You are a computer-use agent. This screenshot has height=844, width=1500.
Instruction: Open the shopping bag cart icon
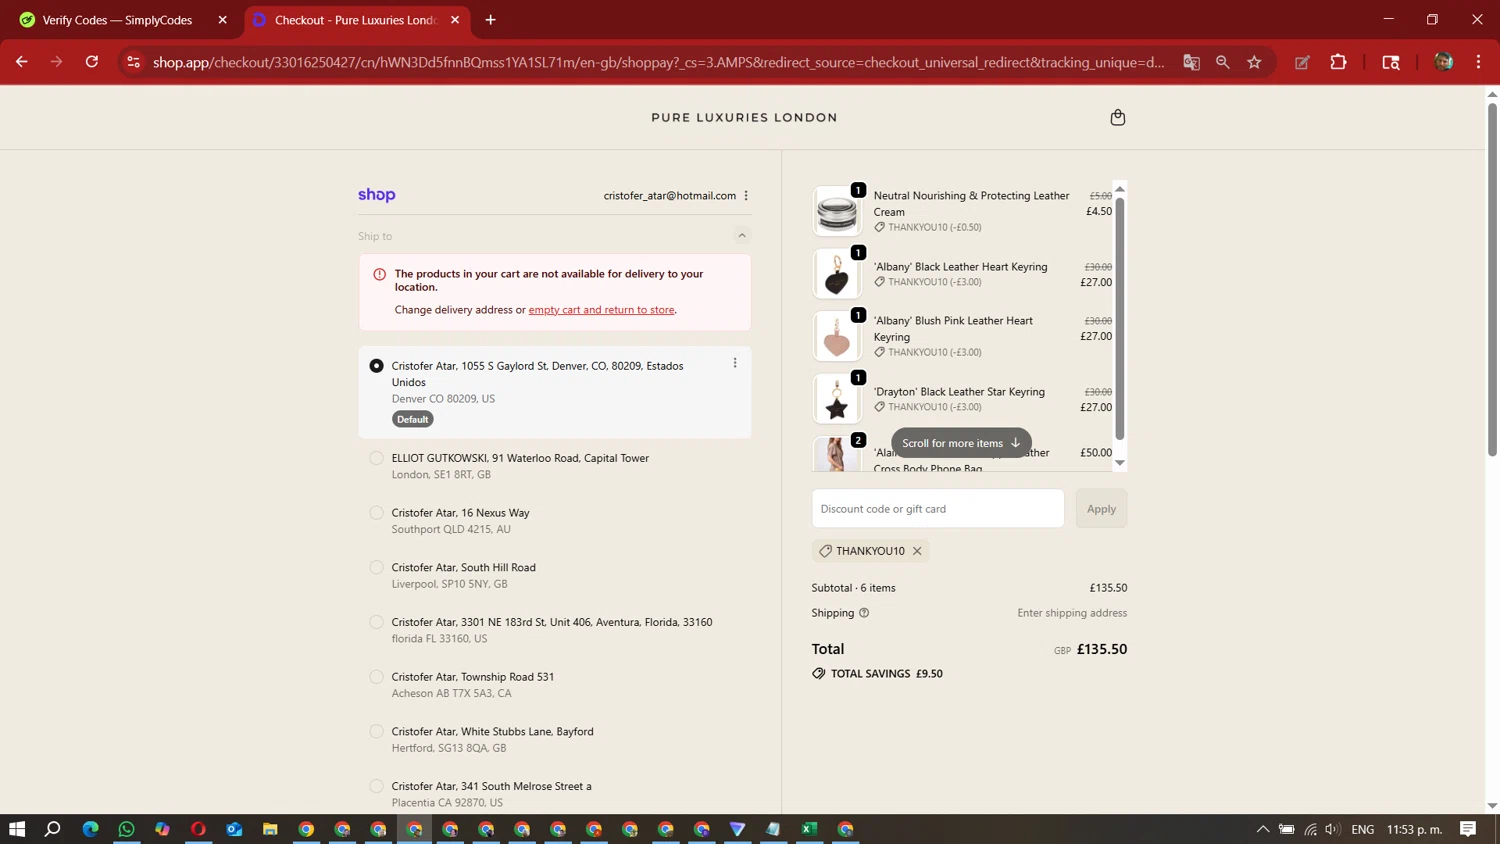coord(1117,118)
